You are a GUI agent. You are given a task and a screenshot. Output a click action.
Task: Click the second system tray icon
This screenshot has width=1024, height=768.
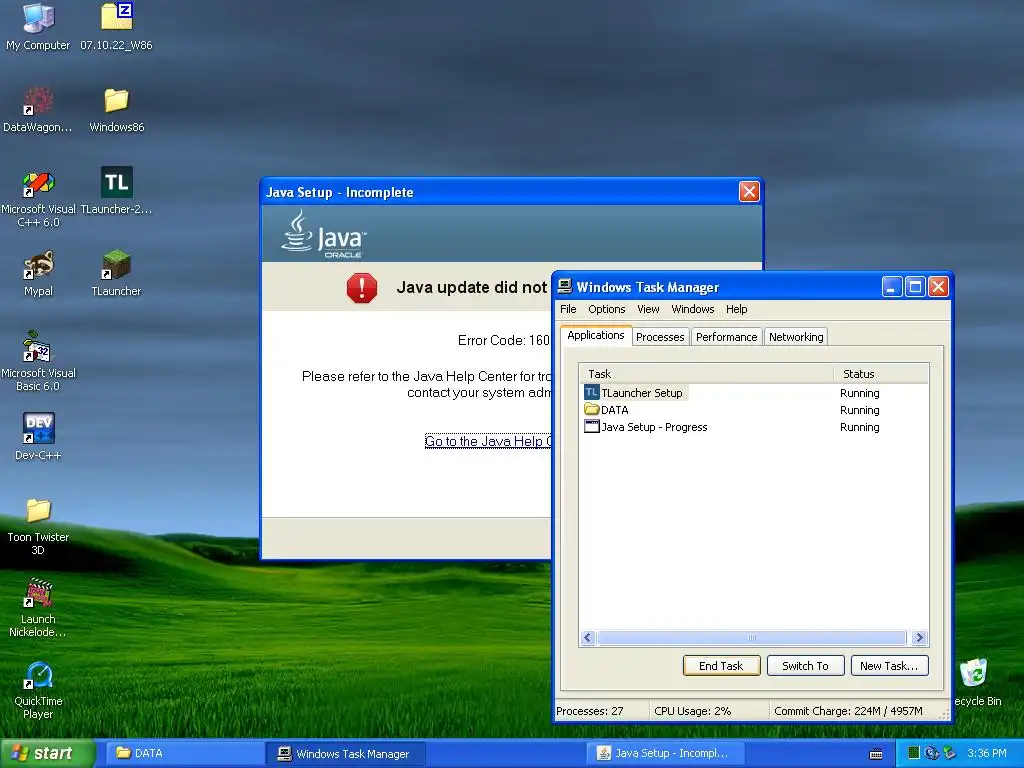(x=932, y=753)
